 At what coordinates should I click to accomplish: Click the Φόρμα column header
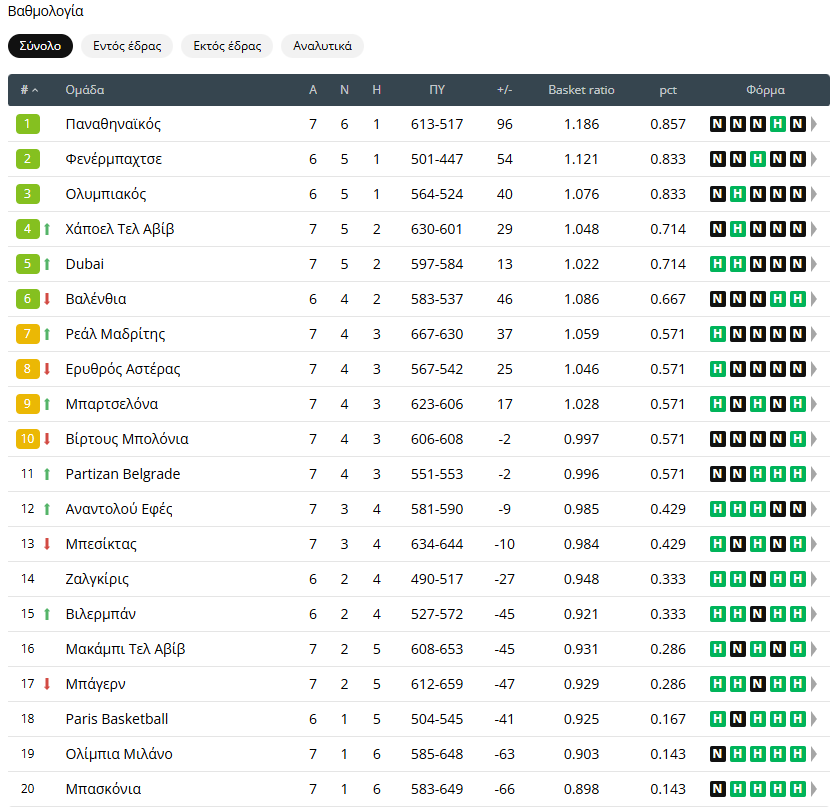click(x=765, y=90)
